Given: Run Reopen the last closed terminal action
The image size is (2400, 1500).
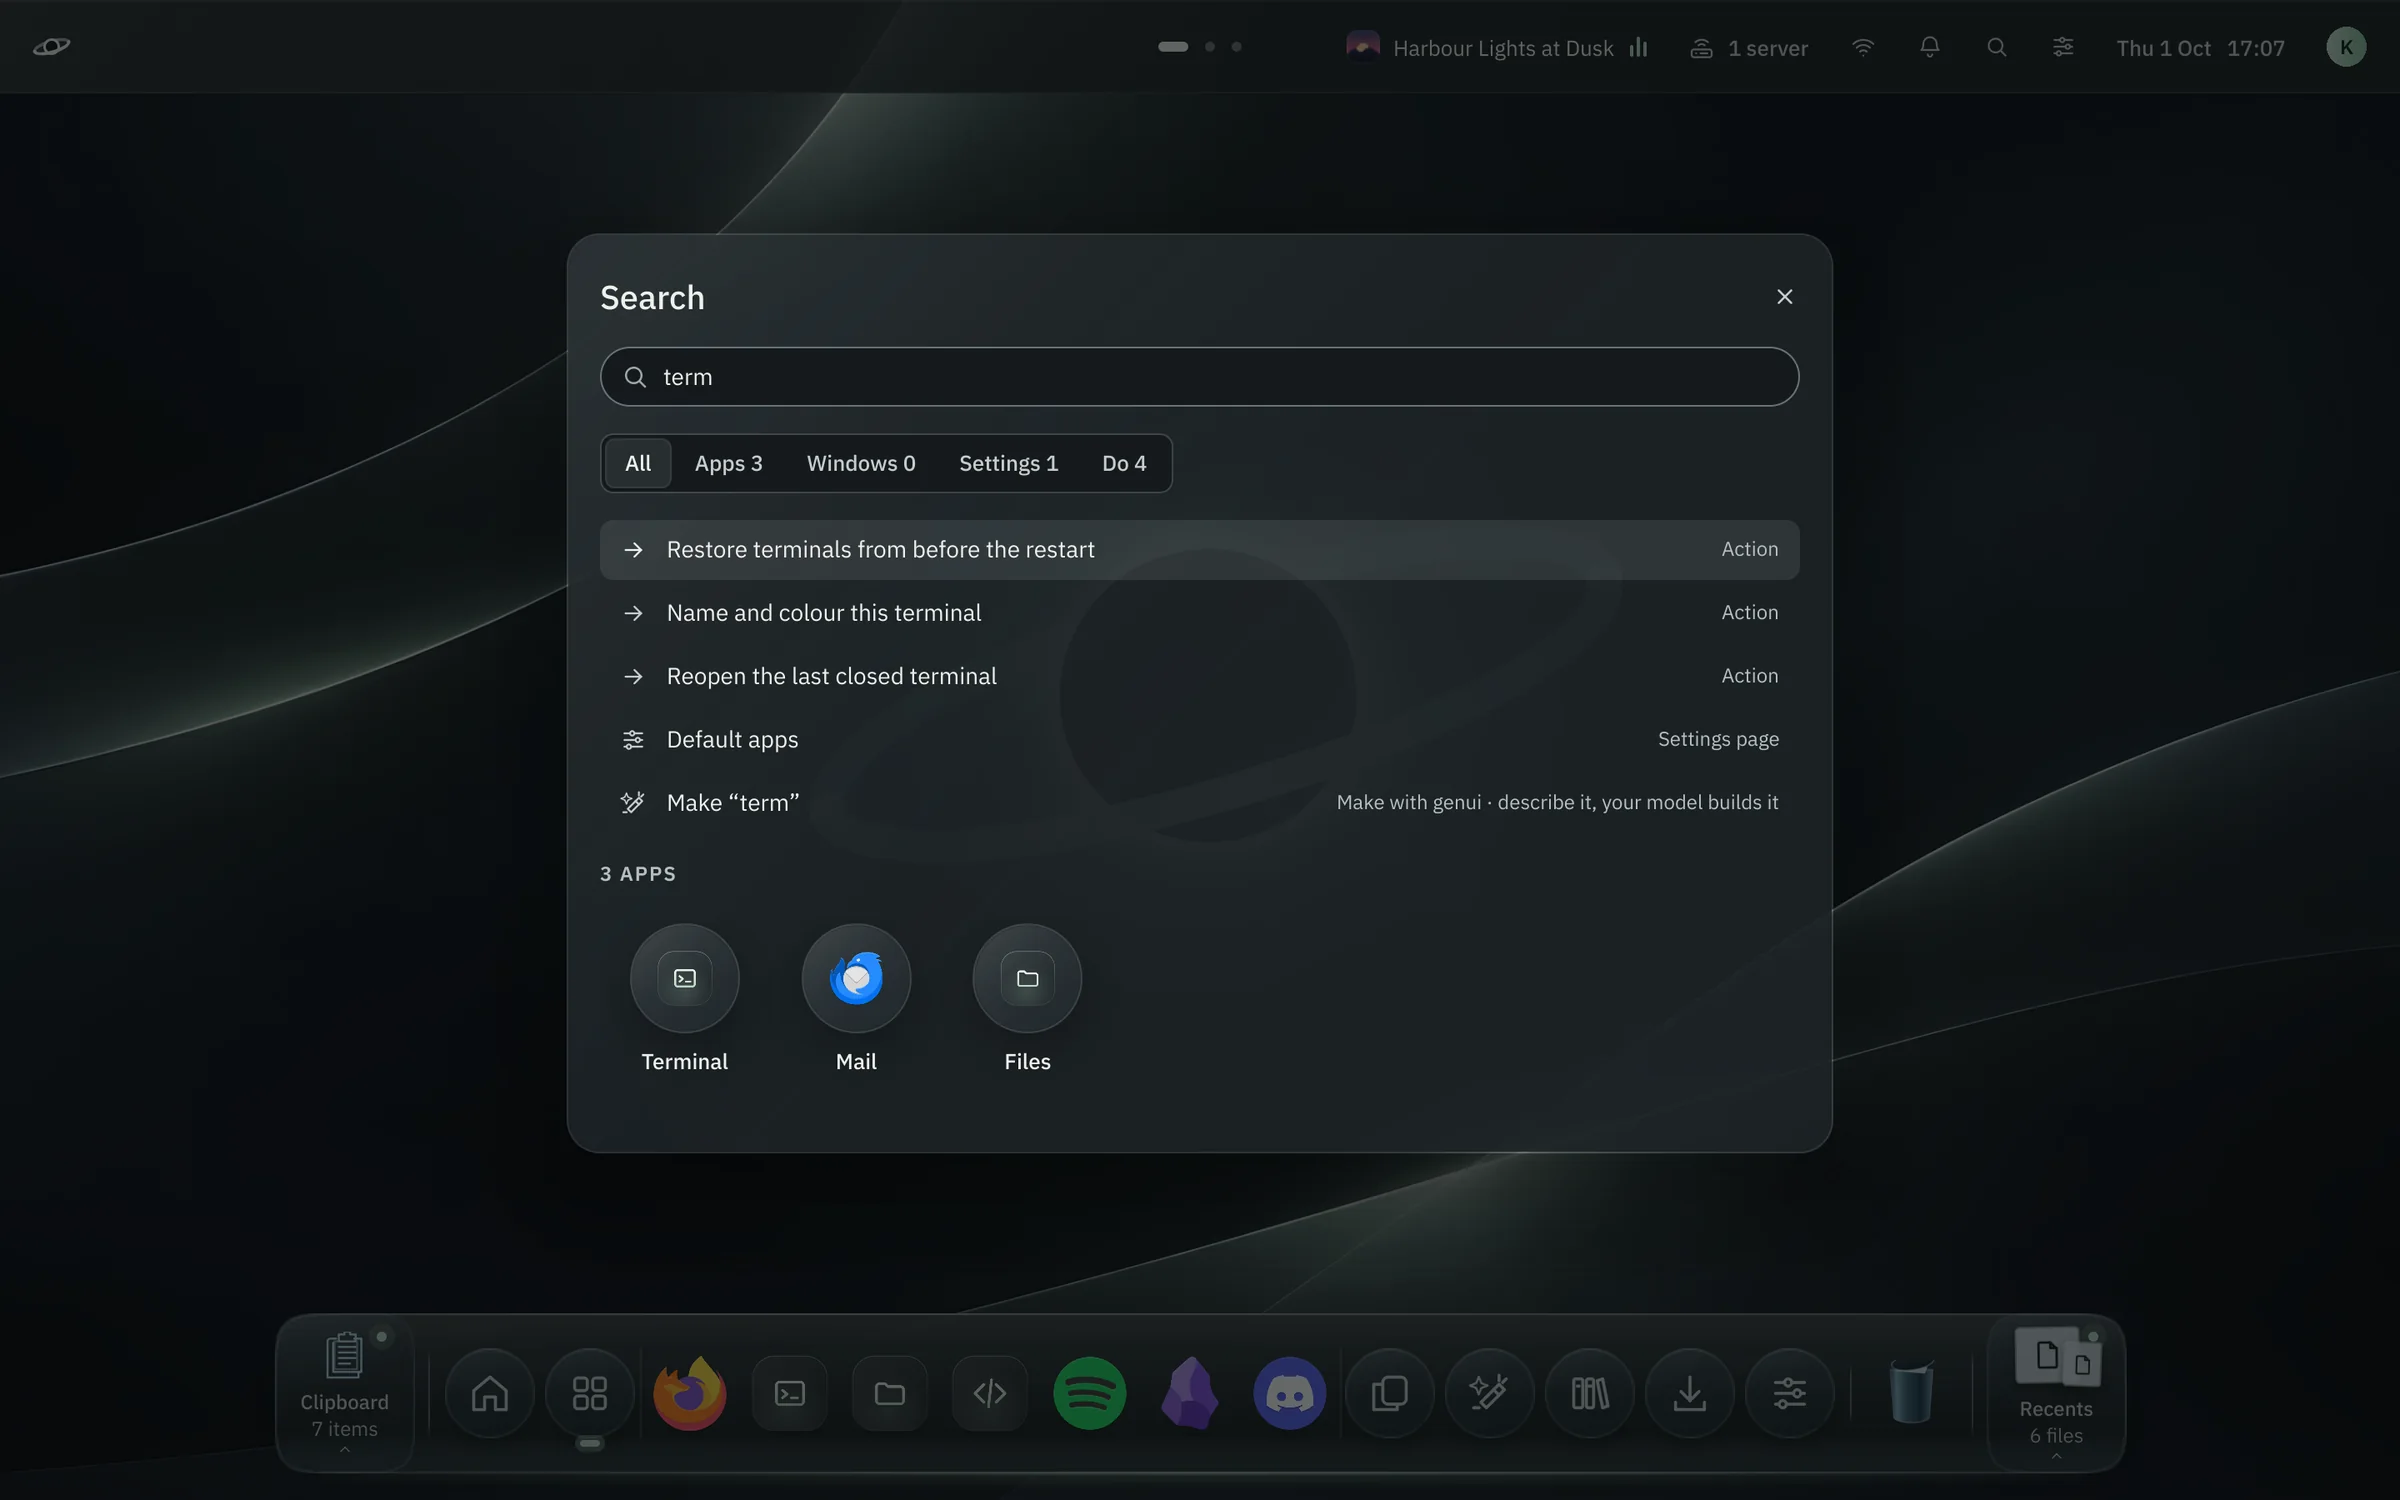Looking at the screenshot, I should click(x=1199, y=676).
